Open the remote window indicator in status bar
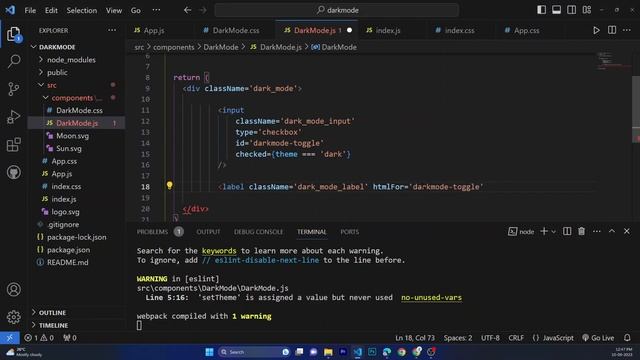The image size is (640, 360). [x=9, y=338]
